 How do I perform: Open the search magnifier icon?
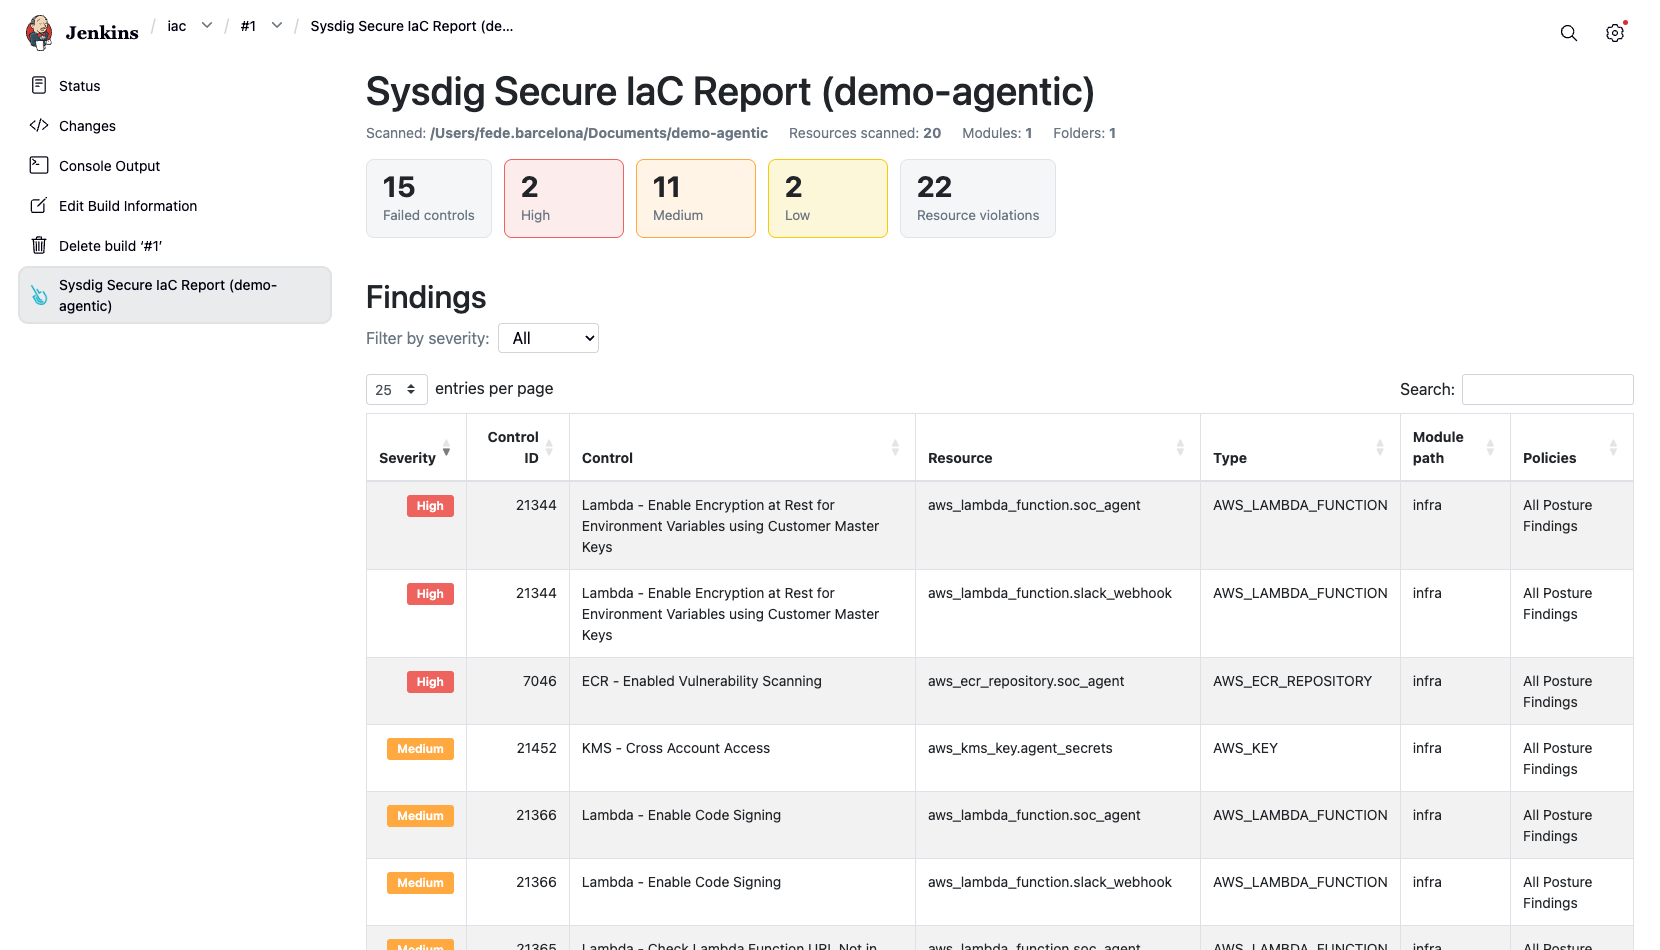click(x=1569, y=33)
